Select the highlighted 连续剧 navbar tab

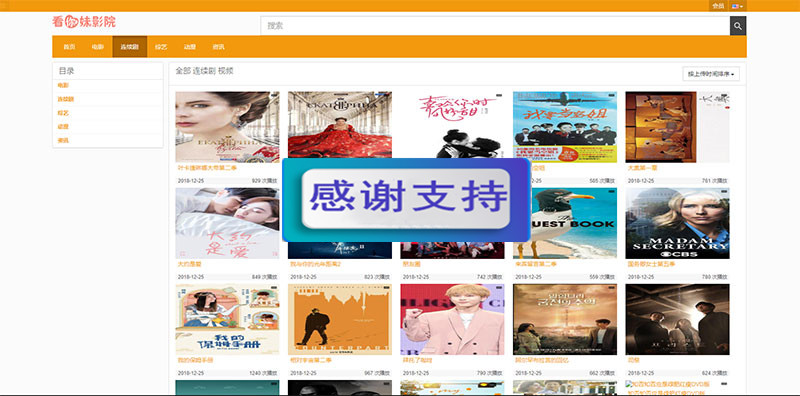[x=130, y=47]
